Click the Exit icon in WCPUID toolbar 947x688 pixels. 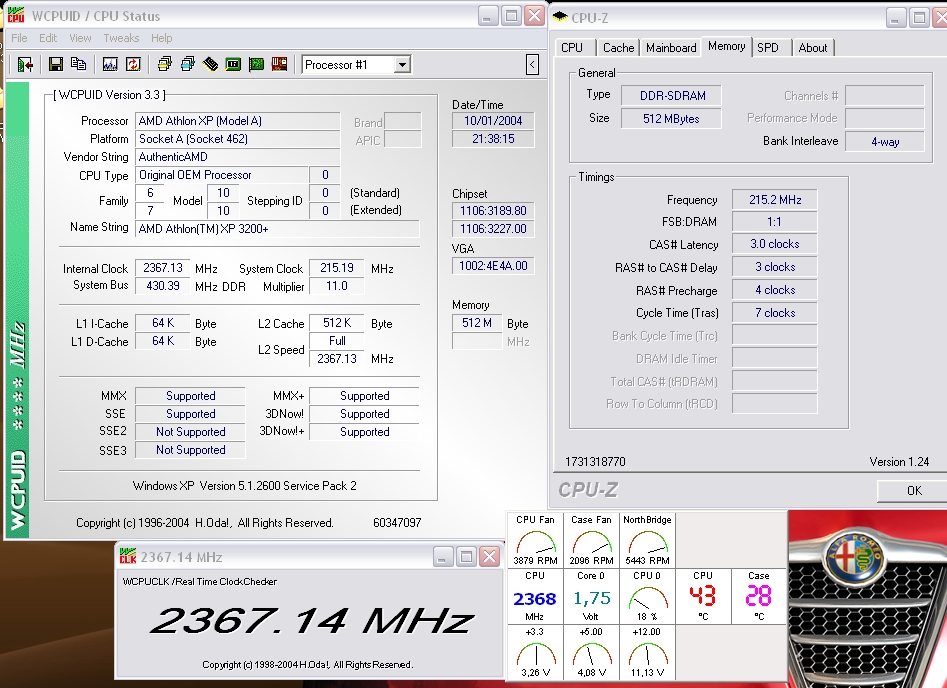pyautogui.click(x=24, y=64)
